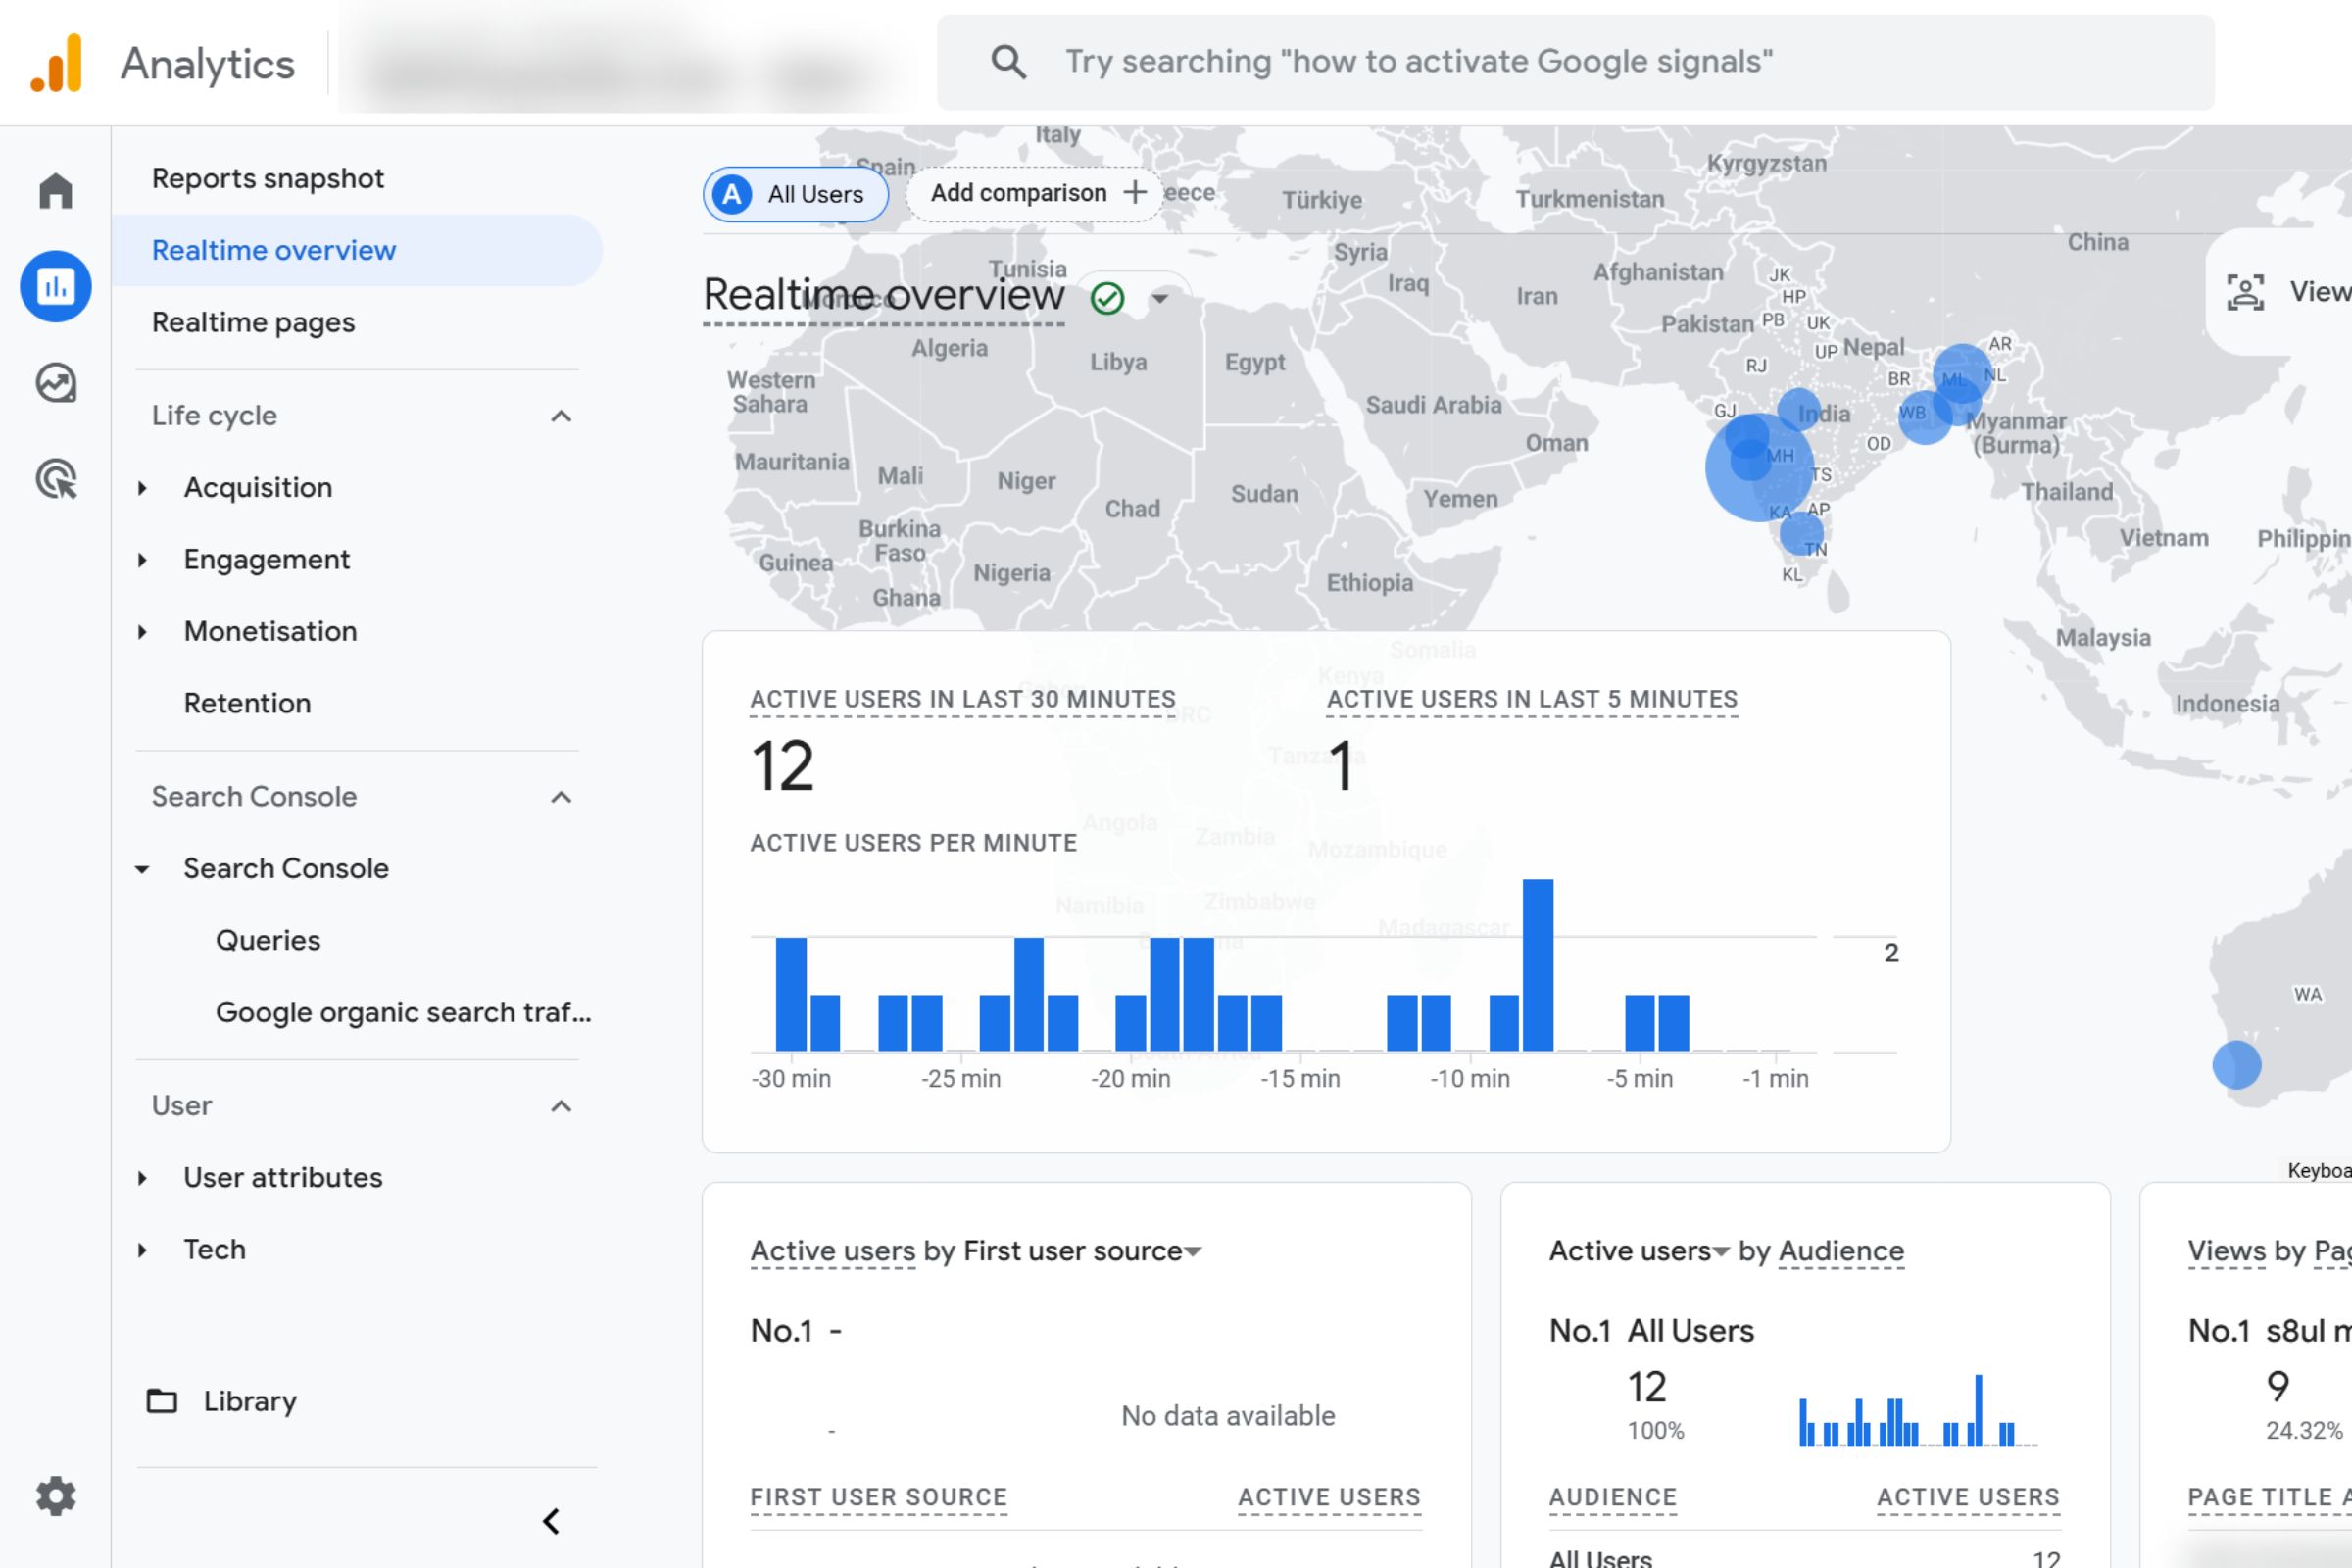Image resolution: width=2352 pixels, height=1568 pixels.
Task: Click ACTIVE USERS IN LAST 30 MINUTES label
Action: (x=962, y=699)
